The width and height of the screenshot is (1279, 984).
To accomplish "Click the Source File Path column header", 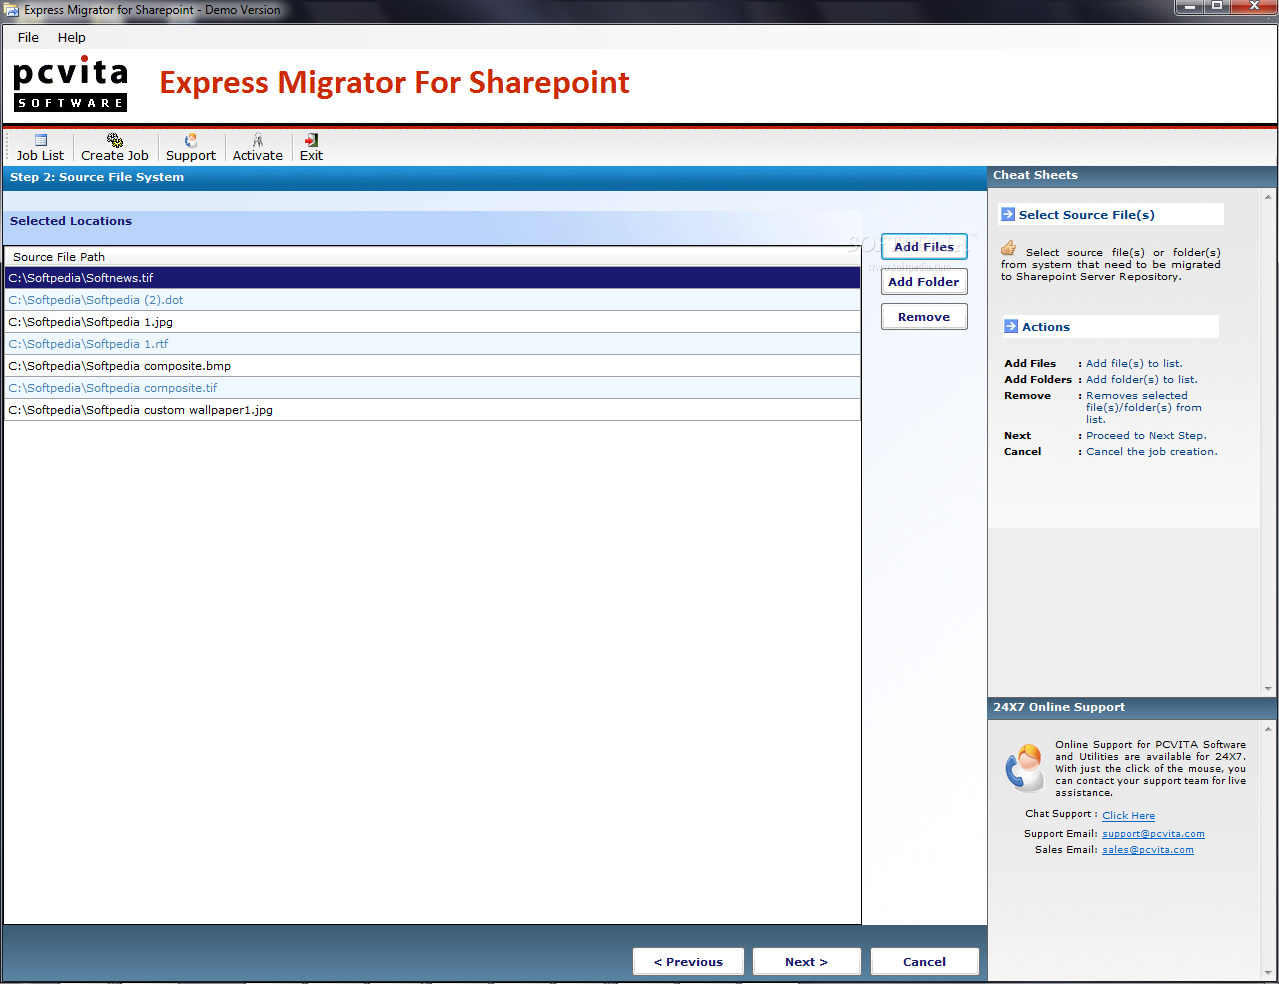I will tap(432, 257).
